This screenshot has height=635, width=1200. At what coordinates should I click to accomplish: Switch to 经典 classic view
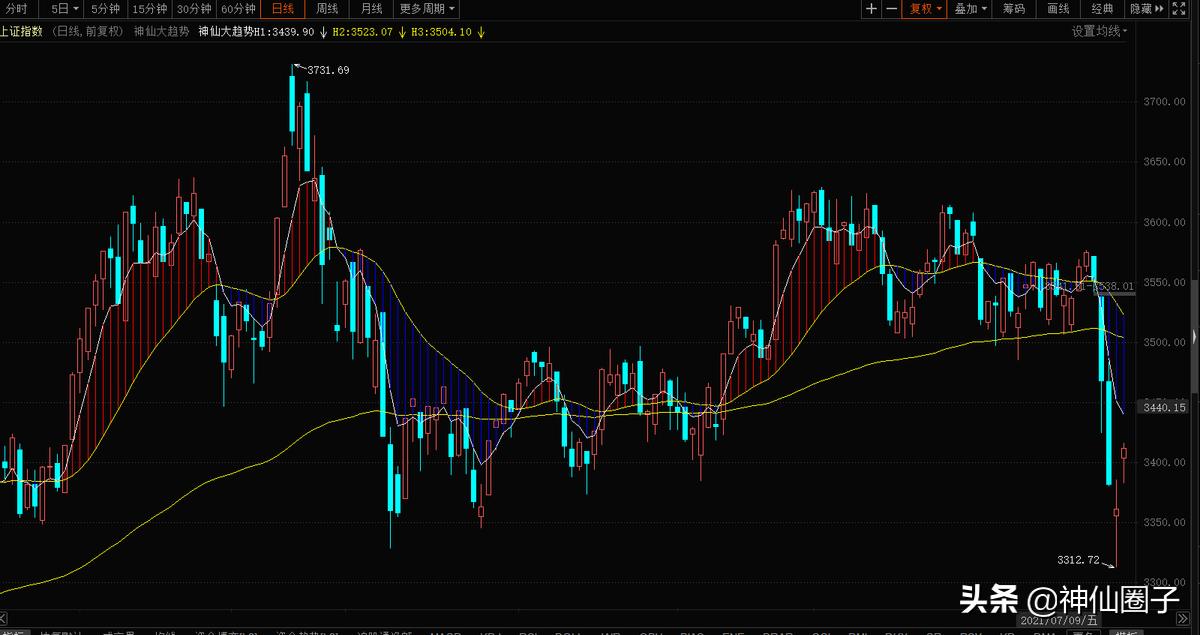tap(1102, 9)
